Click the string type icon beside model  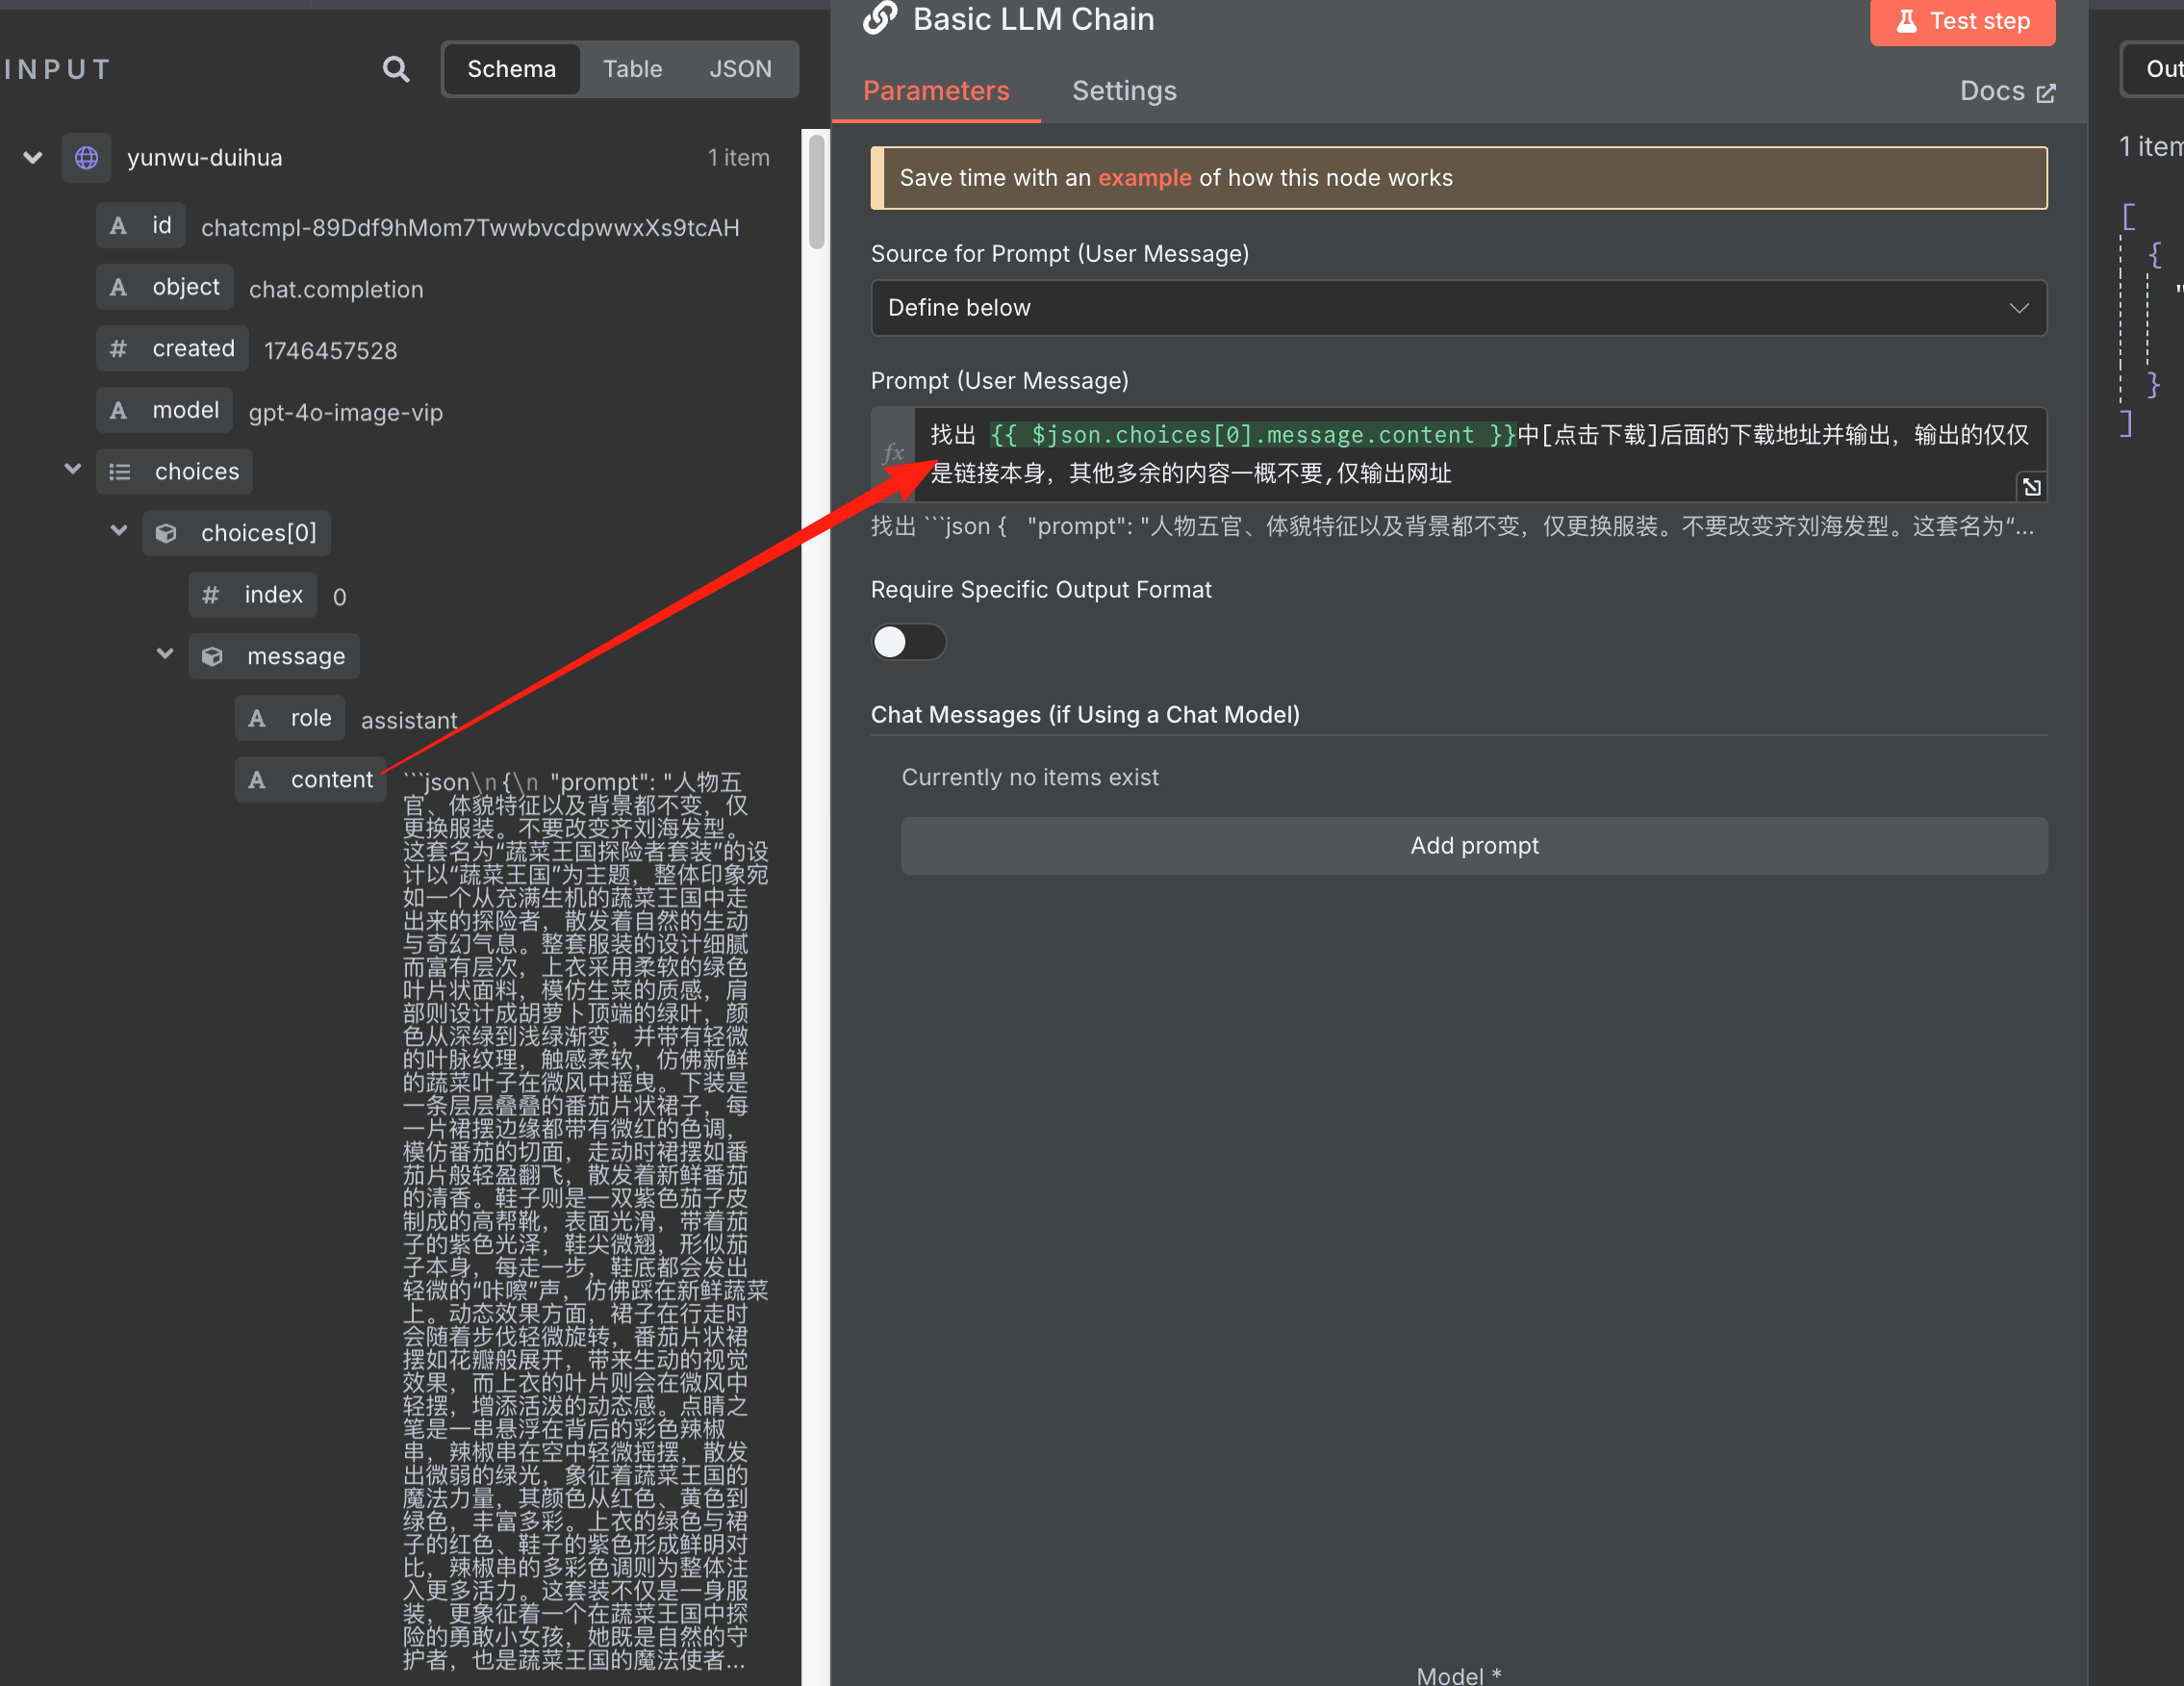pos(119,411)
